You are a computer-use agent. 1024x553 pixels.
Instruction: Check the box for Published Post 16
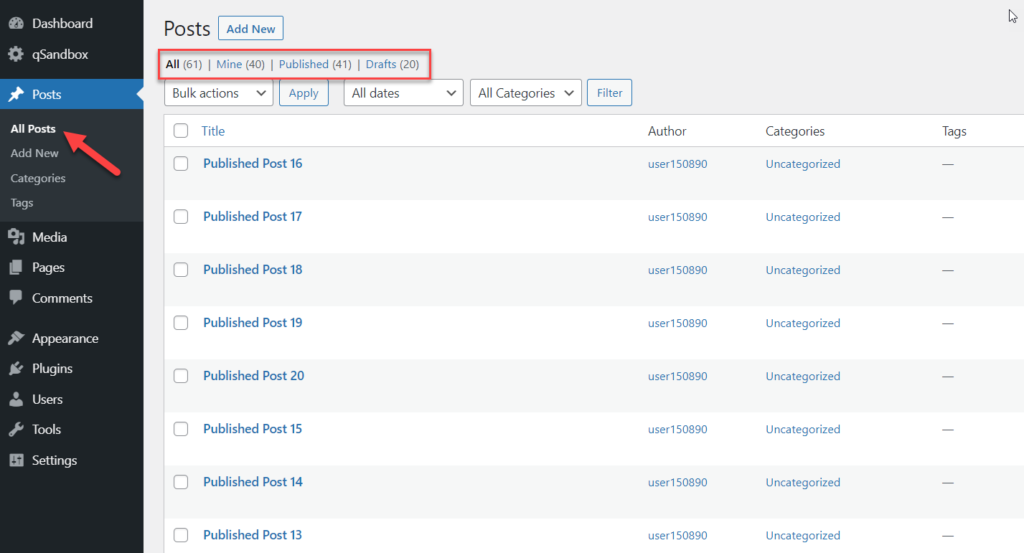tap(181, 163)
